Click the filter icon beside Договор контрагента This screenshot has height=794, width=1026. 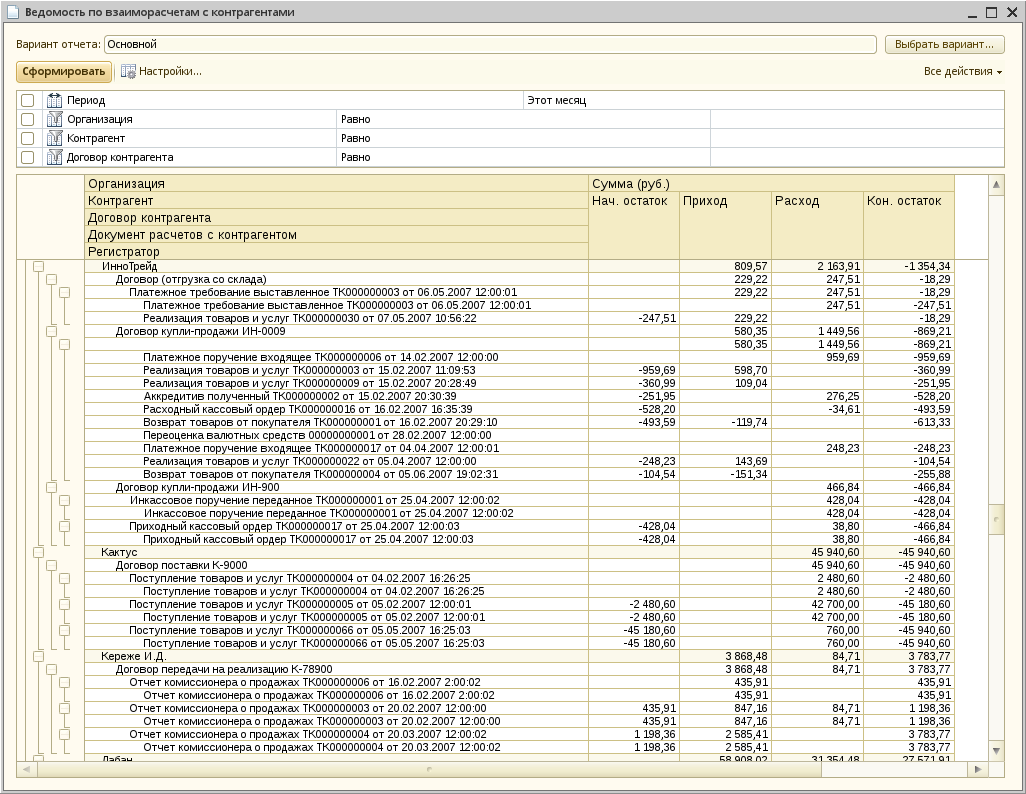pyautogui.click(x=54, y=157)
